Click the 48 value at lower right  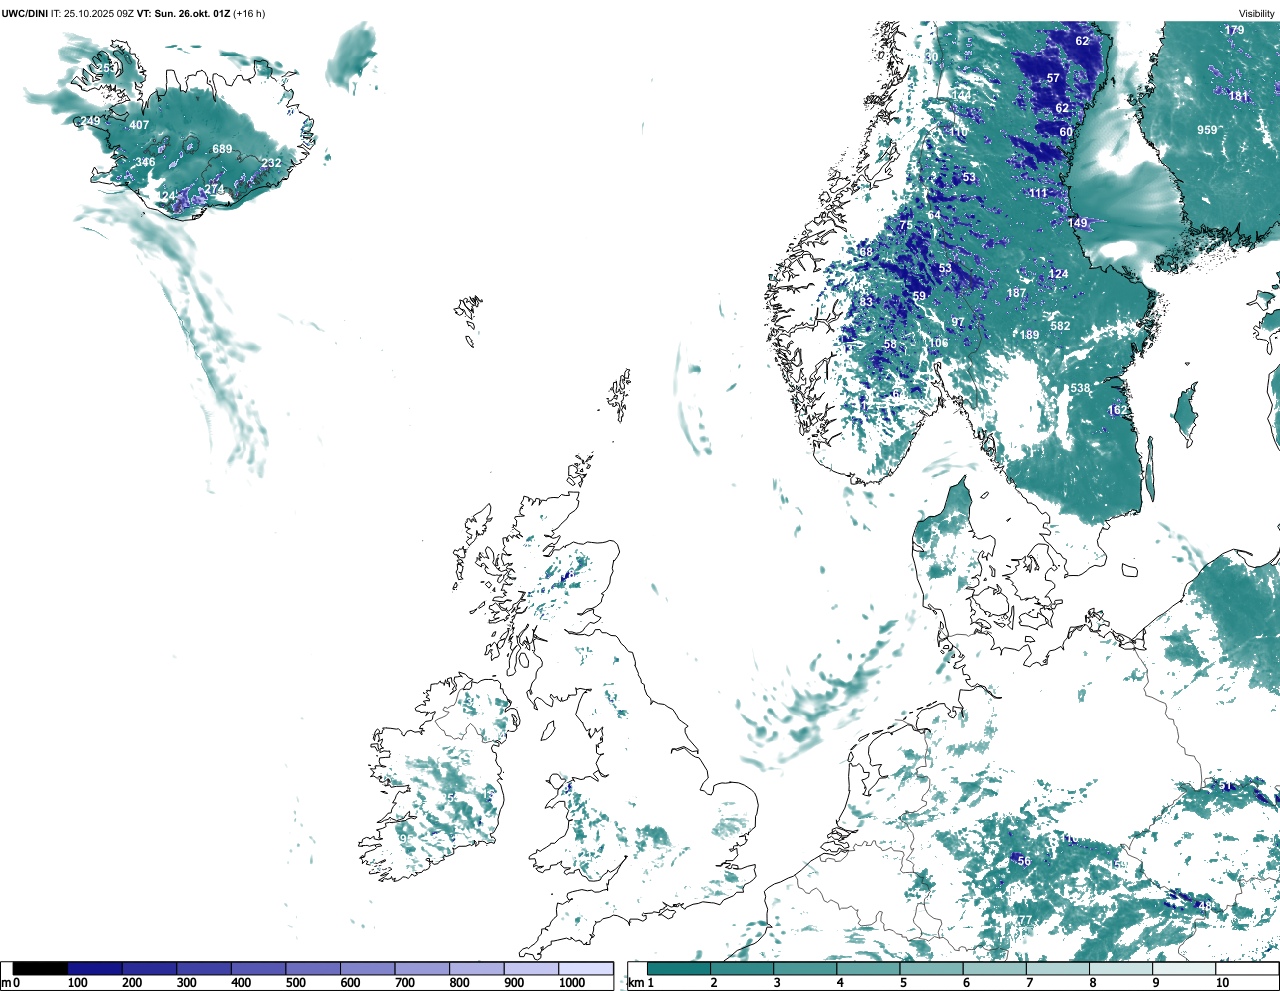1204,906
